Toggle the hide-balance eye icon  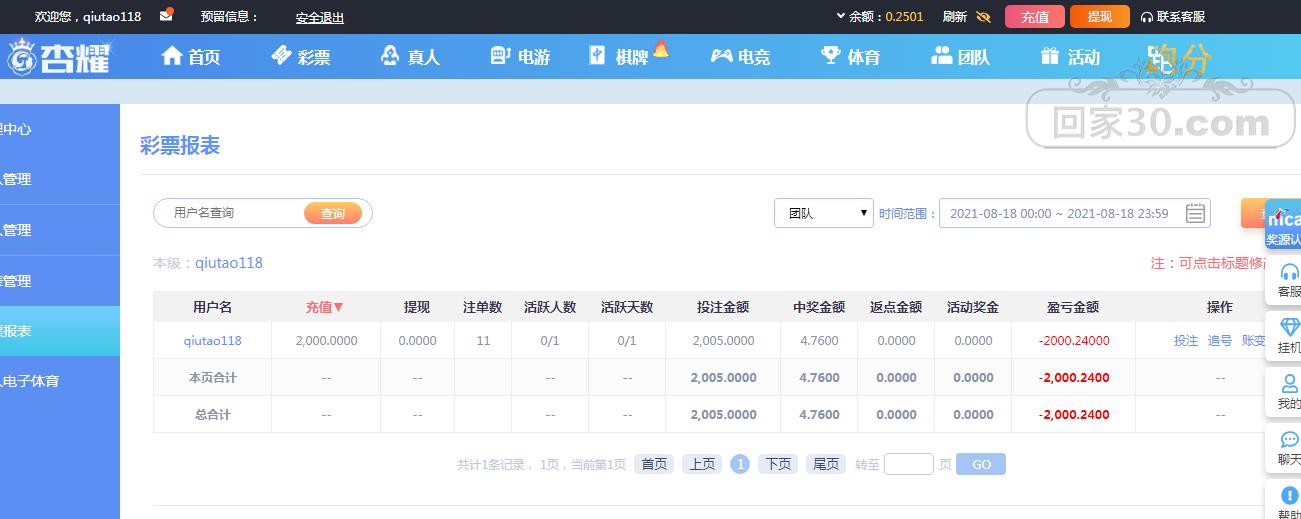[x=983, y=17]
